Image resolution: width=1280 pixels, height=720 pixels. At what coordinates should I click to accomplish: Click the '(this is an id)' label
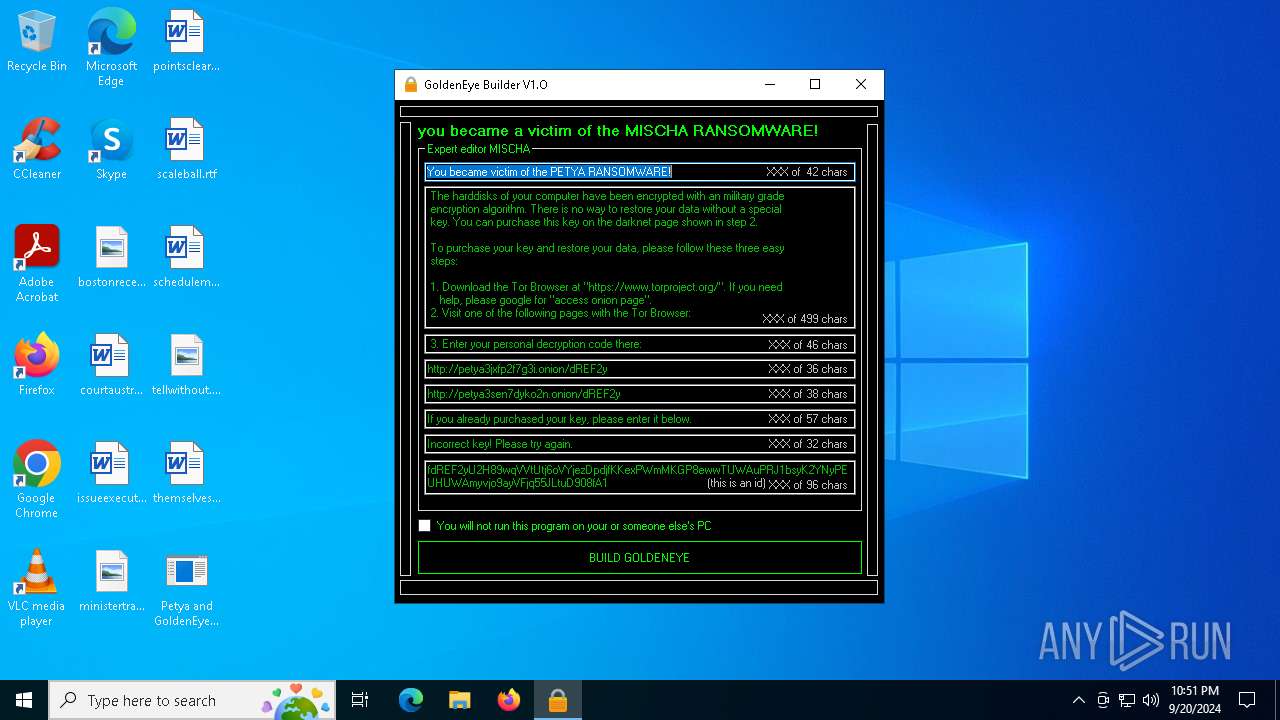[736, 484]
